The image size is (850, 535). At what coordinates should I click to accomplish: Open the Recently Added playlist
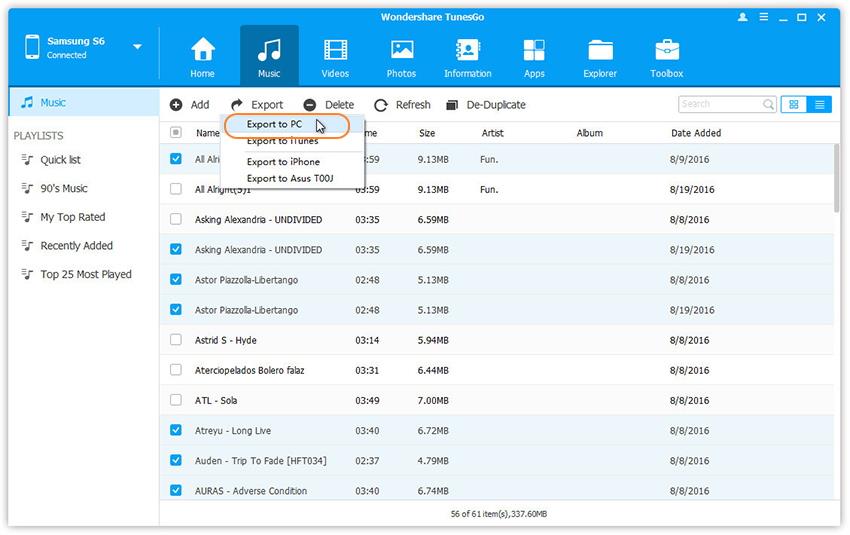coord(76,246)
